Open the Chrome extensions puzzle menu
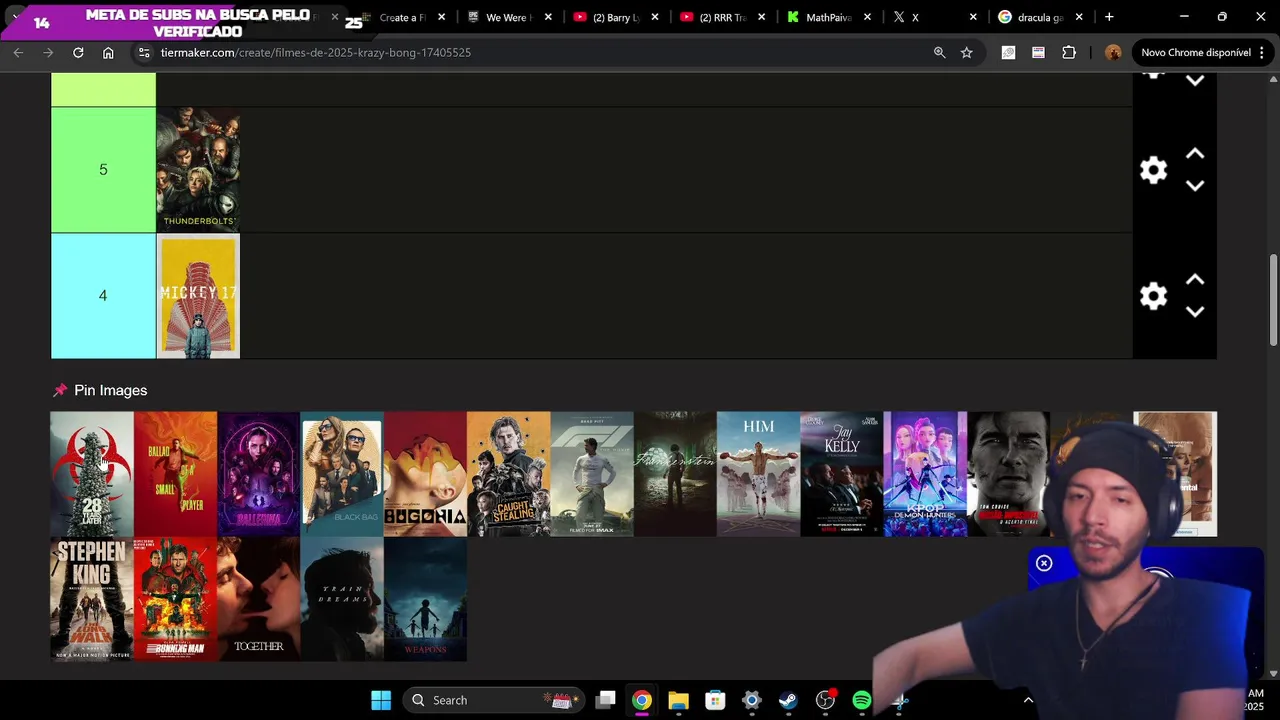 point(1069,52)
